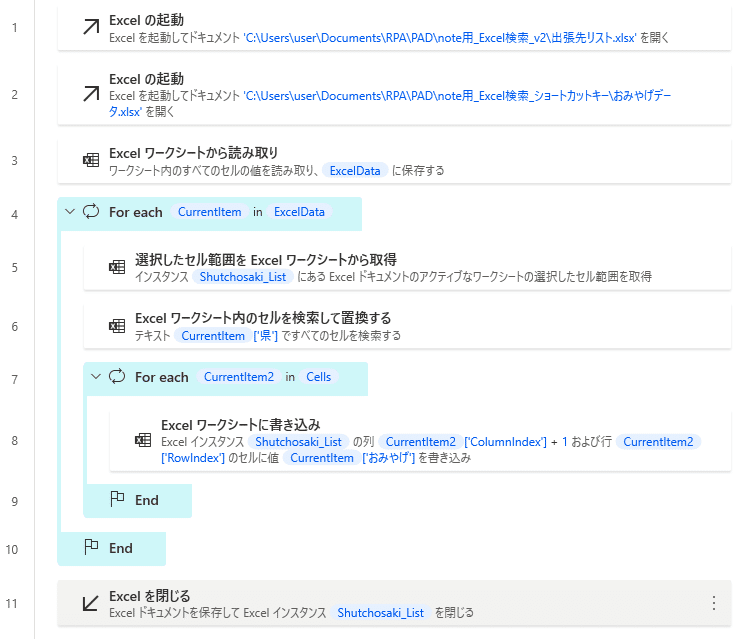The image size is (742, 639).
Task: Click the close arrow icon on Excel を閉じる
Action: coord(90,603)
